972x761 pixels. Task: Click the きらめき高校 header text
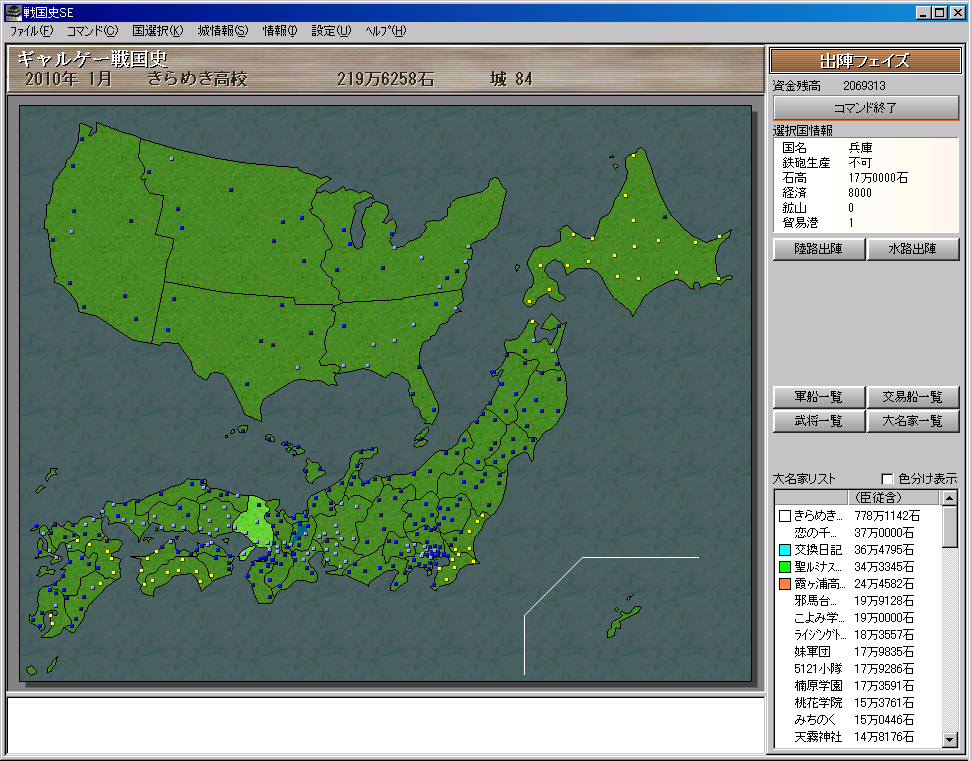click(197, 79)
